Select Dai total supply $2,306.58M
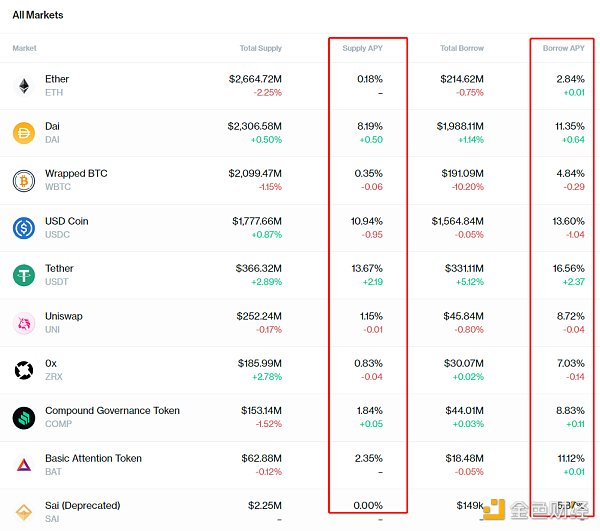600x531 pixels. tap(254, 126)
